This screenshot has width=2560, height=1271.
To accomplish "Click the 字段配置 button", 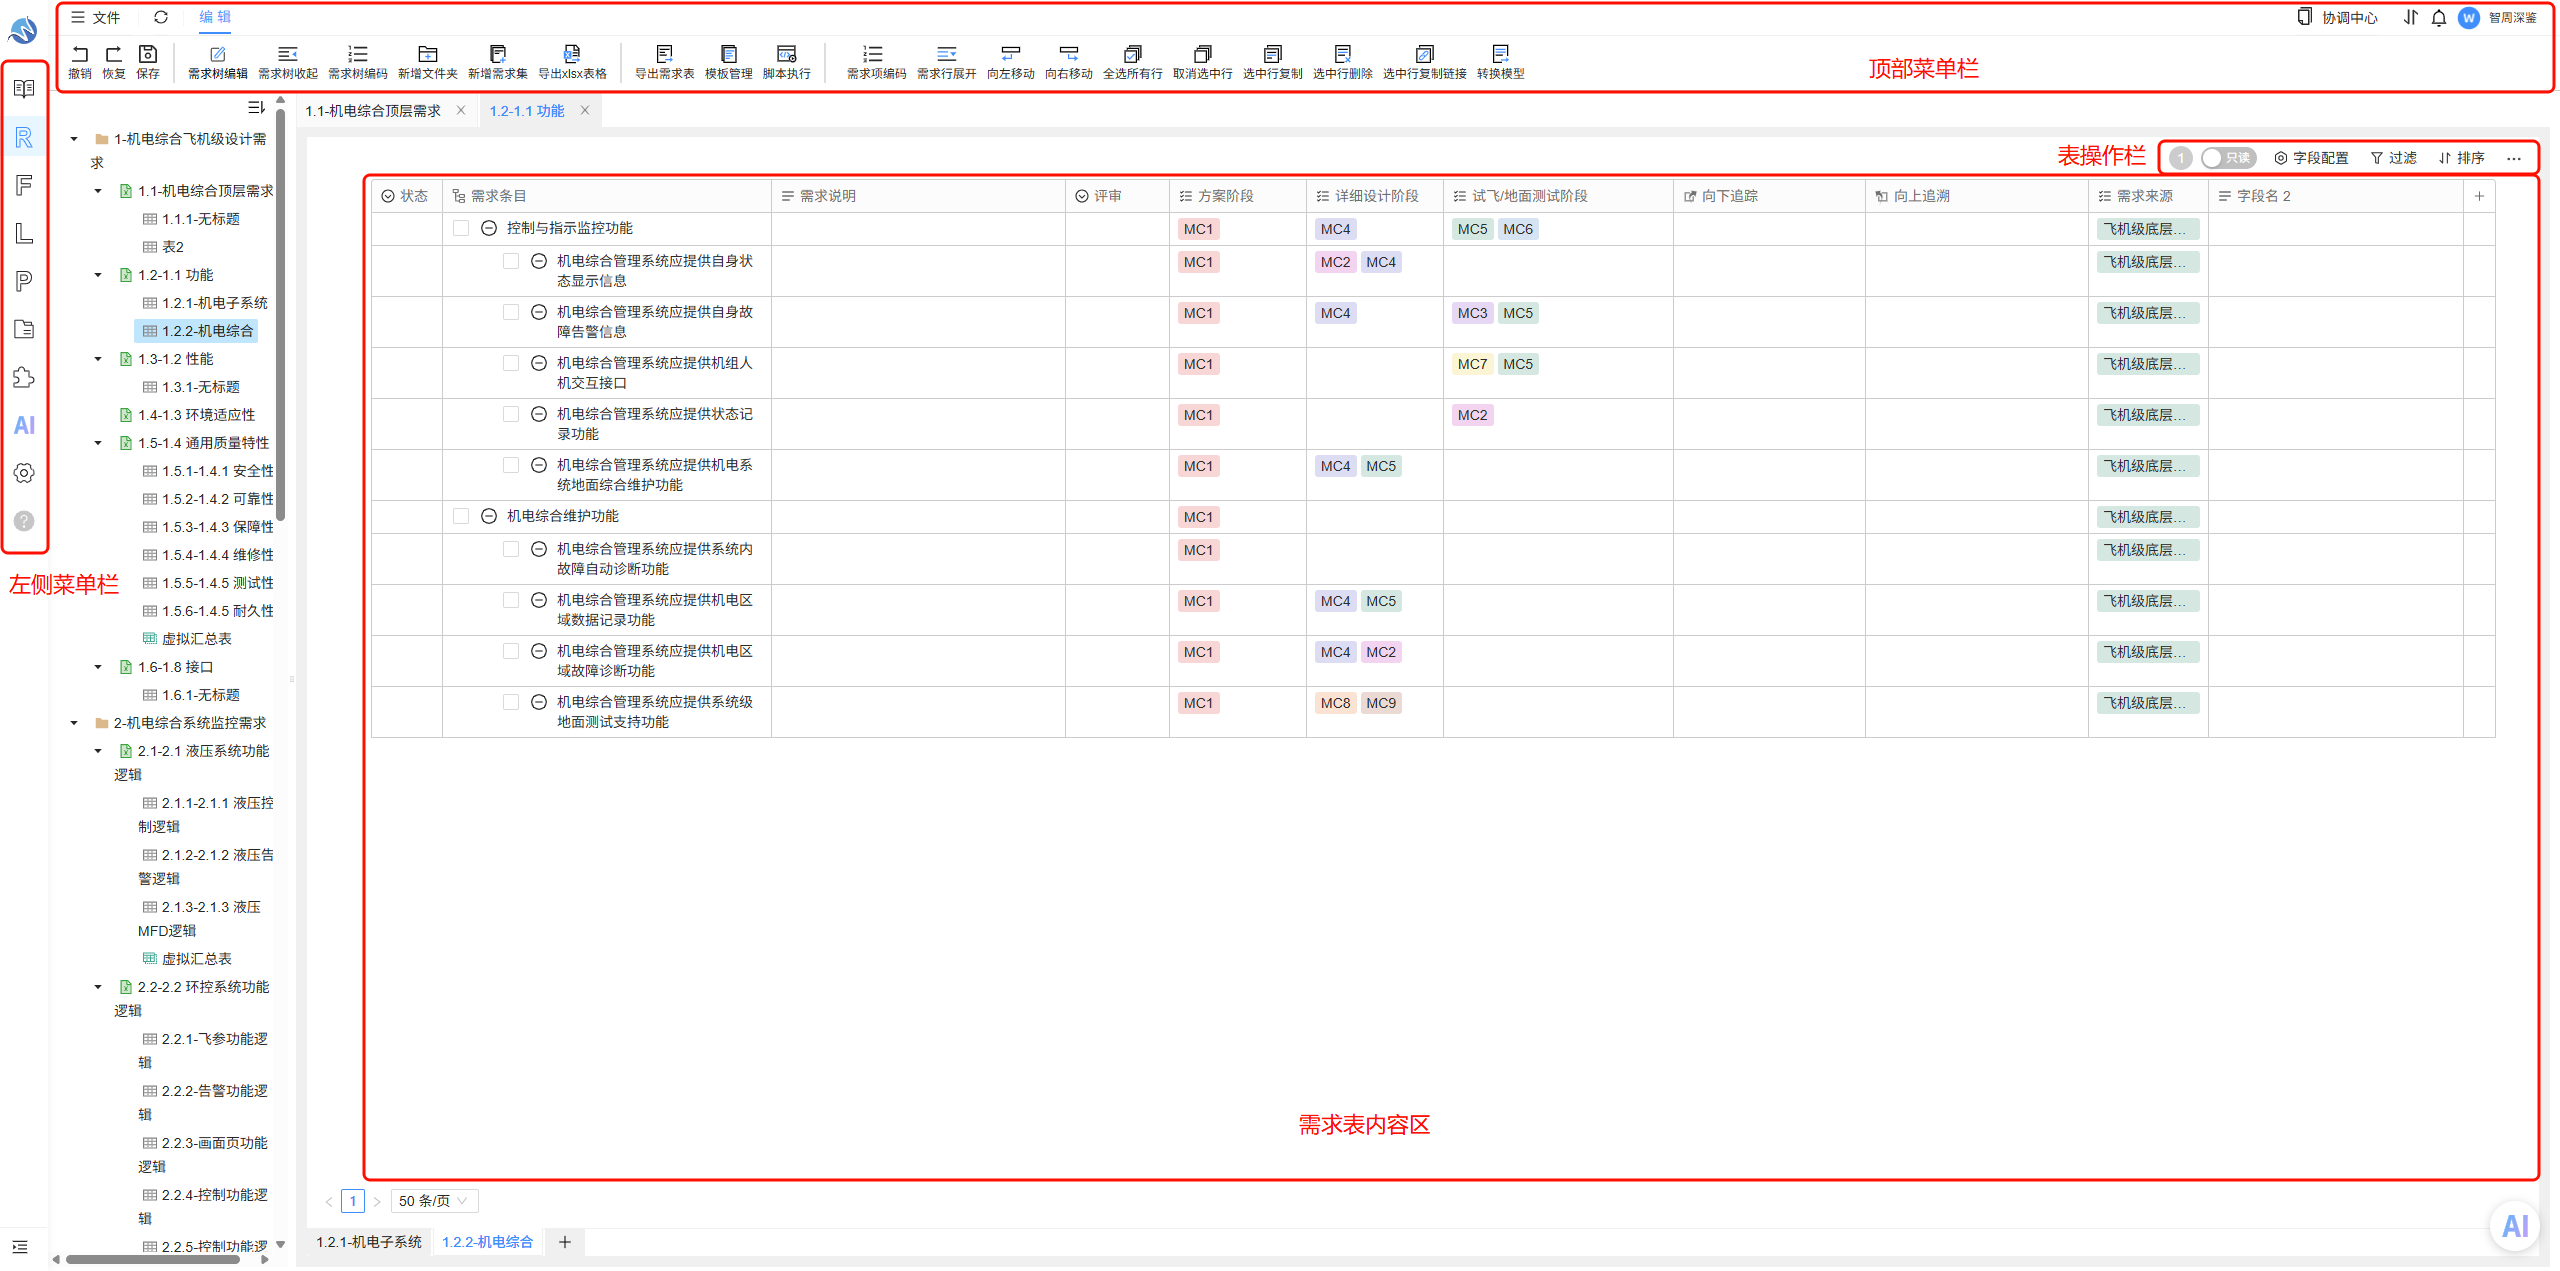I will 2311,158.
